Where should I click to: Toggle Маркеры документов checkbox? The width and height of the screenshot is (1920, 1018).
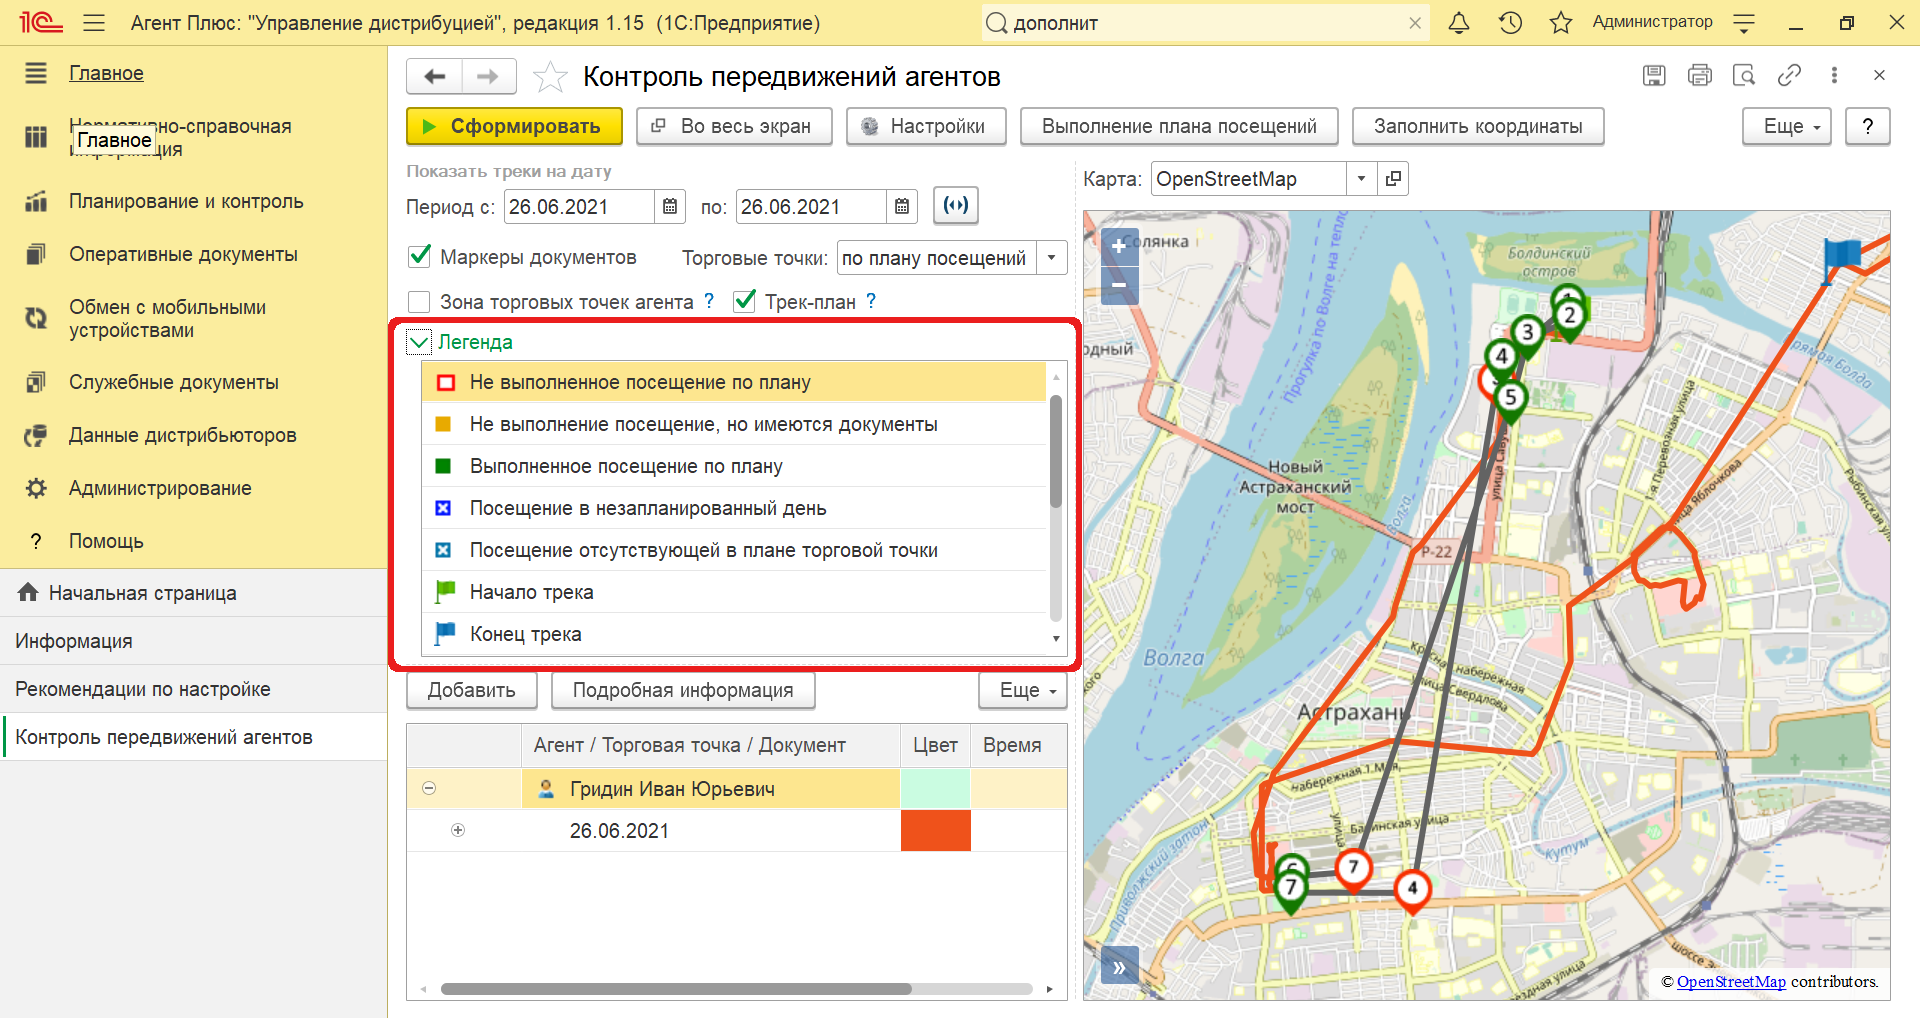point(420,257)
